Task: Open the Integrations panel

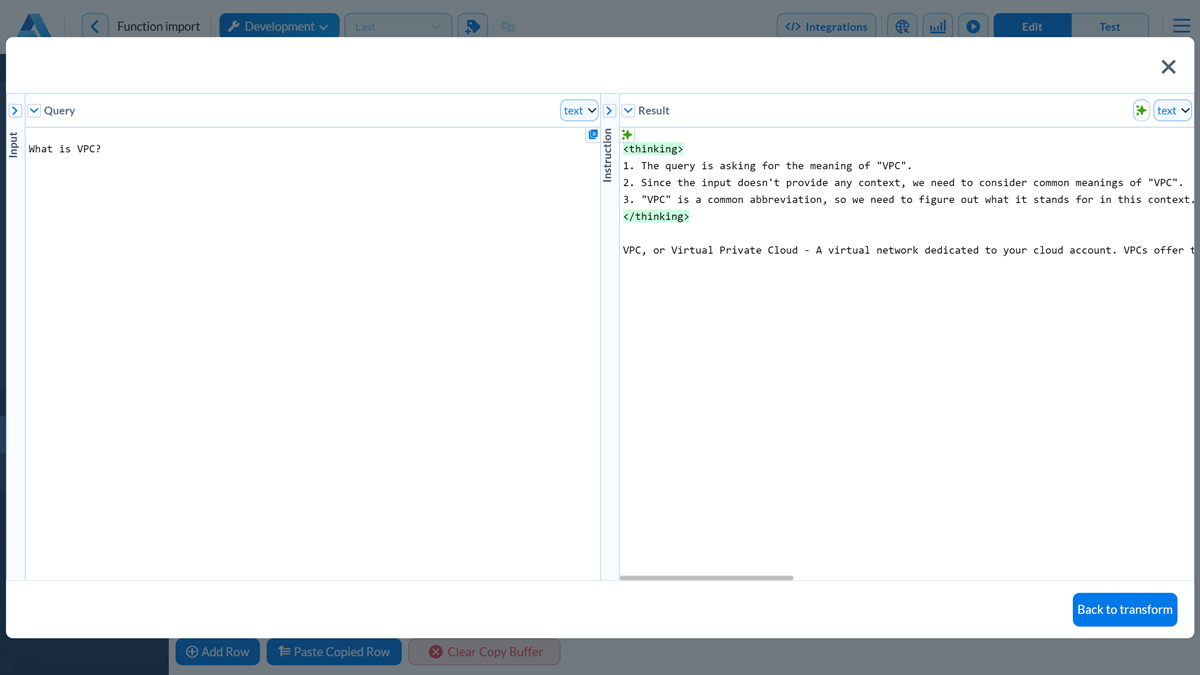Action: (826, 26)
